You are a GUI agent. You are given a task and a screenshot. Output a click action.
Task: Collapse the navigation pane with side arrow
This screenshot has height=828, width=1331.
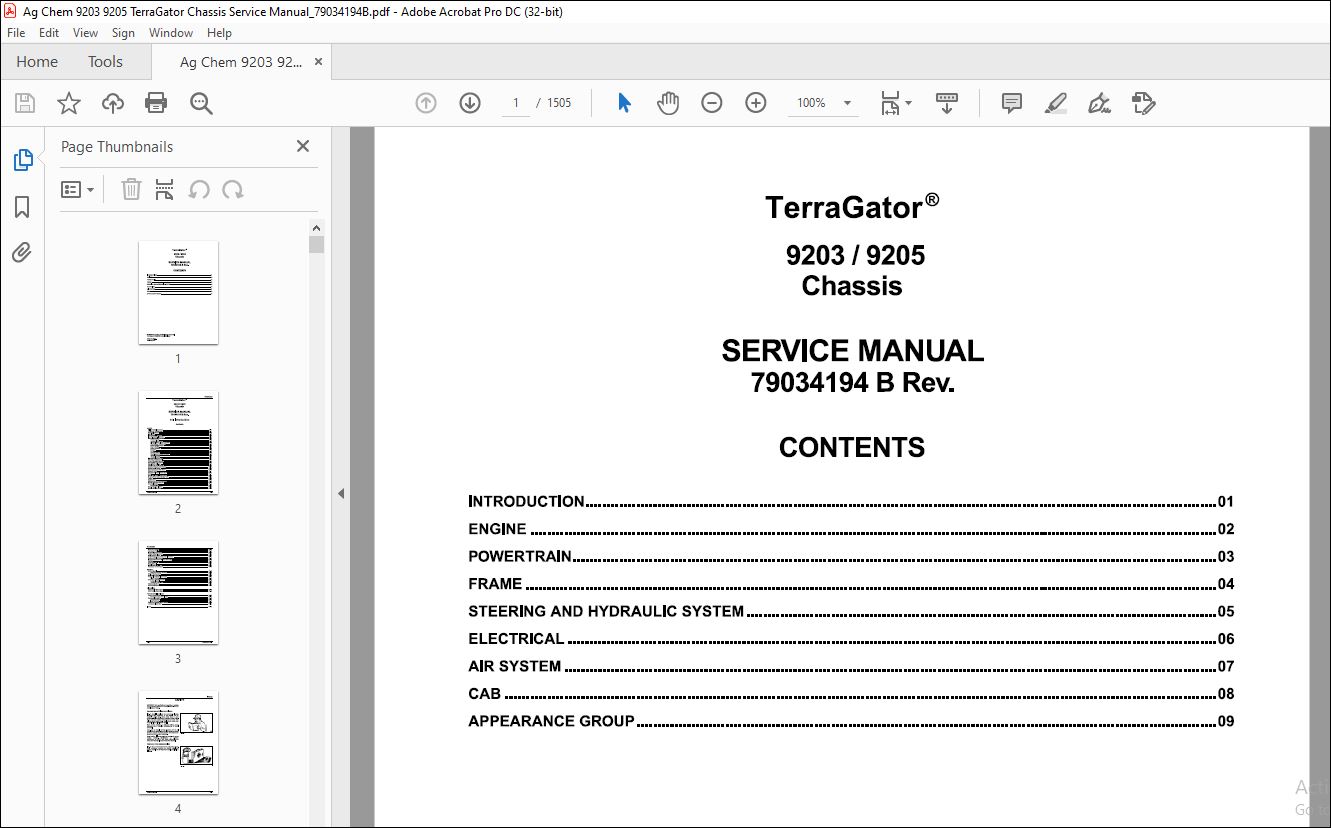341,493
